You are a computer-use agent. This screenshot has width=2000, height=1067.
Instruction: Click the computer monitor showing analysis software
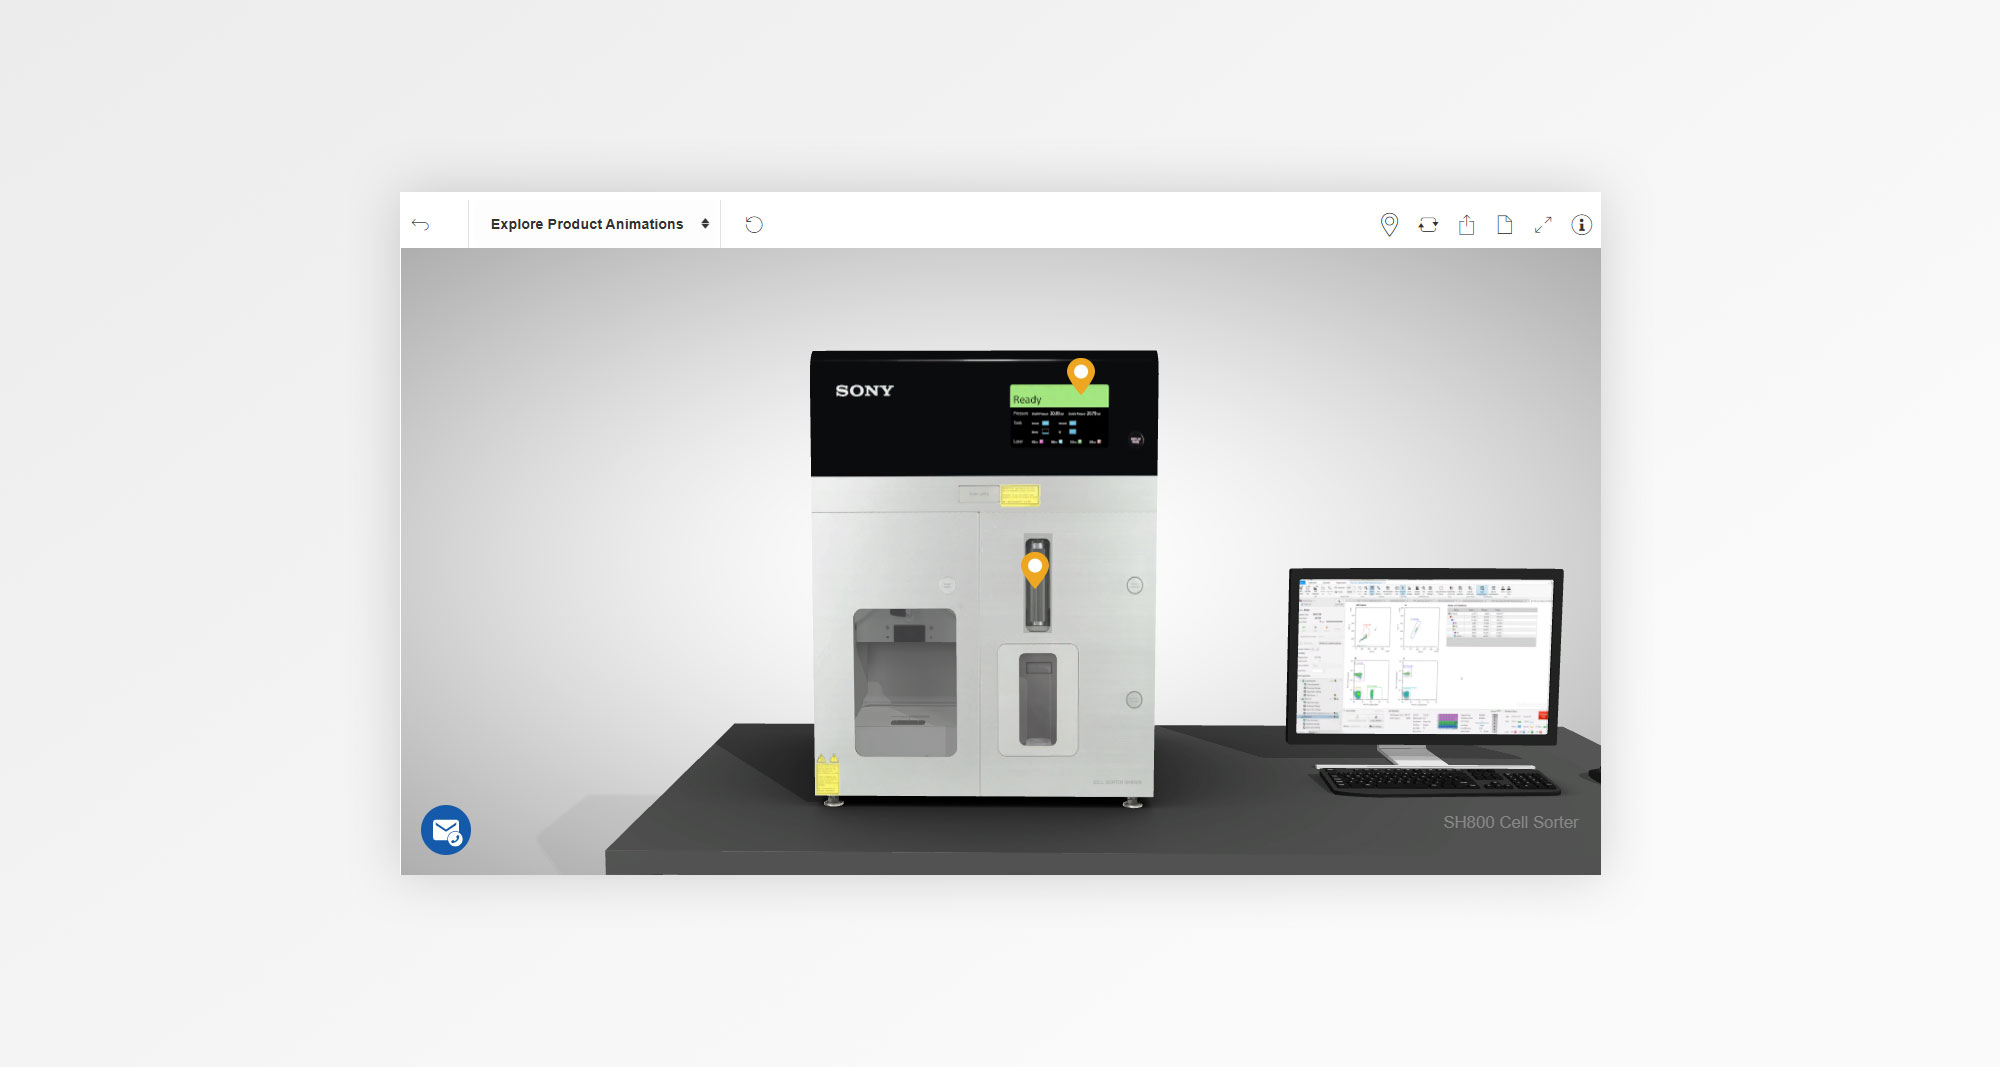[1424, 657]
